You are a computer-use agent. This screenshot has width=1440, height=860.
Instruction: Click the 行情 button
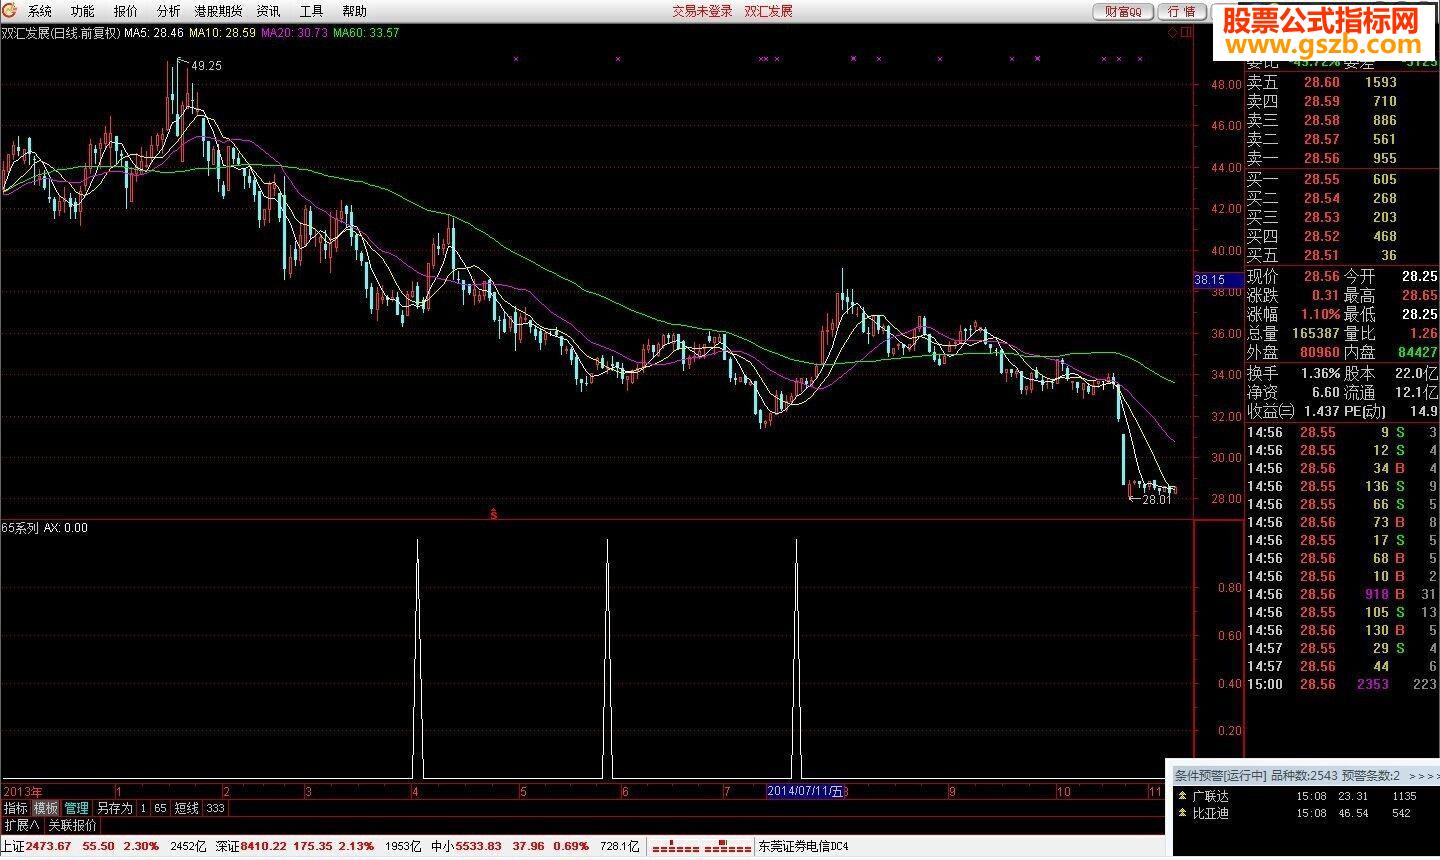click(1181, 12)
